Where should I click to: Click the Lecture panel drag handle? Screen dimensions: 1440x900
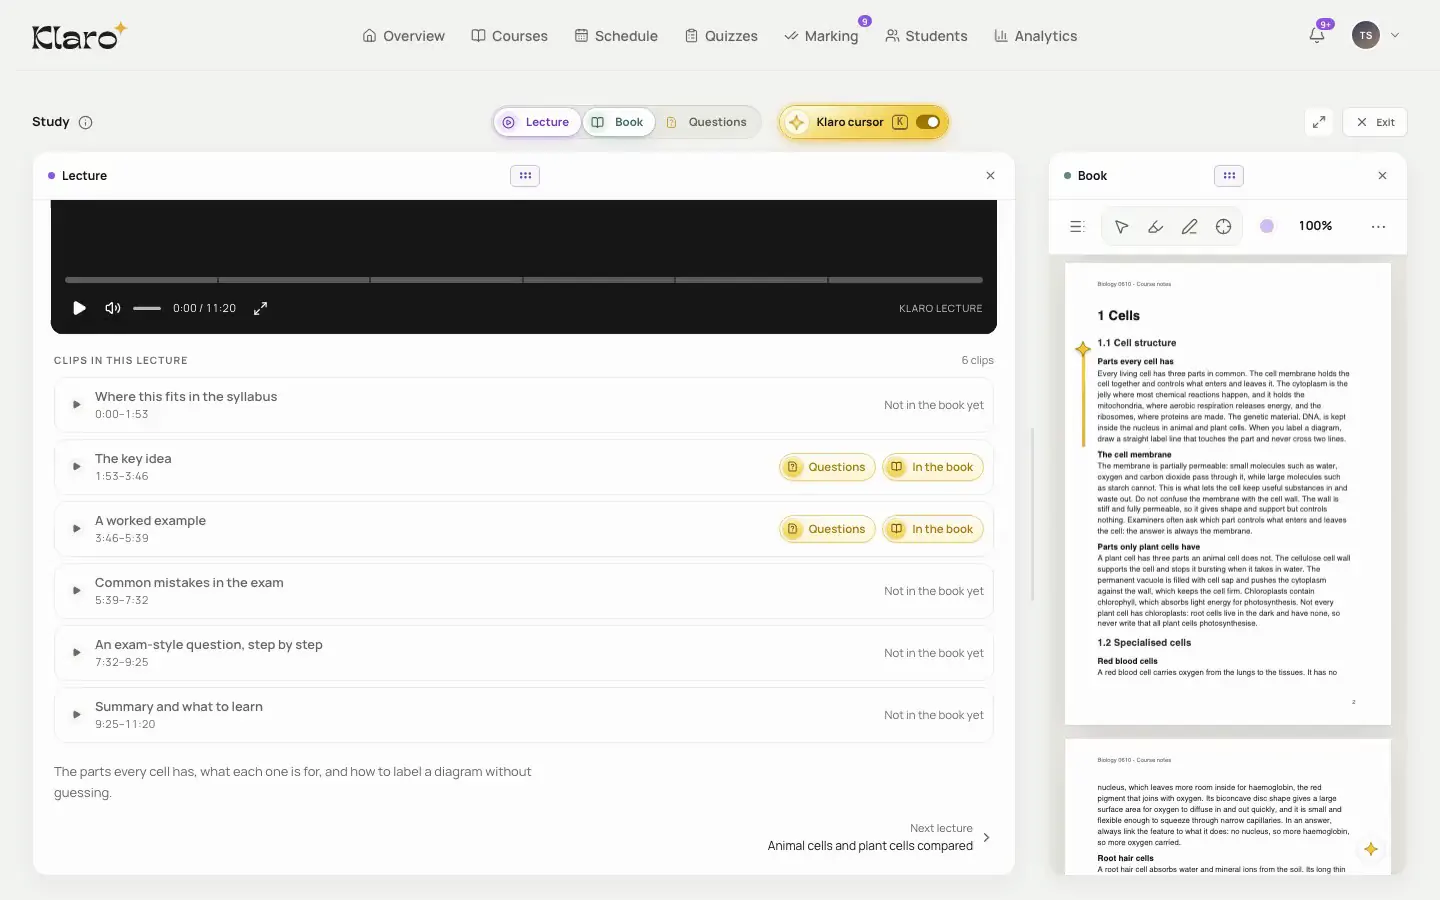(x=525, y=176)
